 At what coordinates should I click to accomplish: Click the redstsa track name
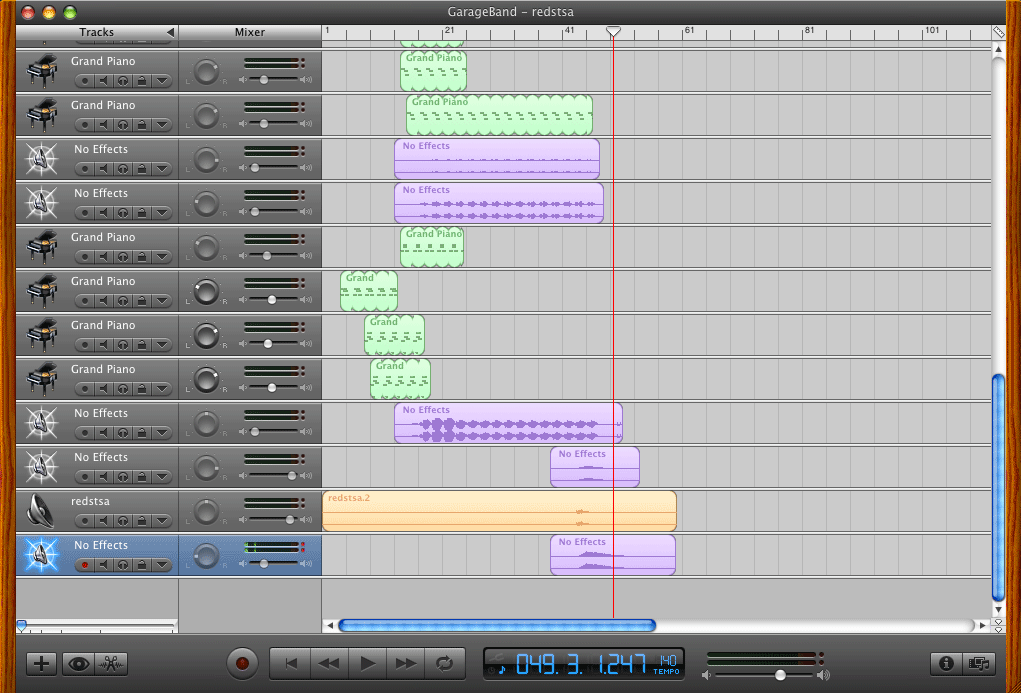[x=90, y=502]
